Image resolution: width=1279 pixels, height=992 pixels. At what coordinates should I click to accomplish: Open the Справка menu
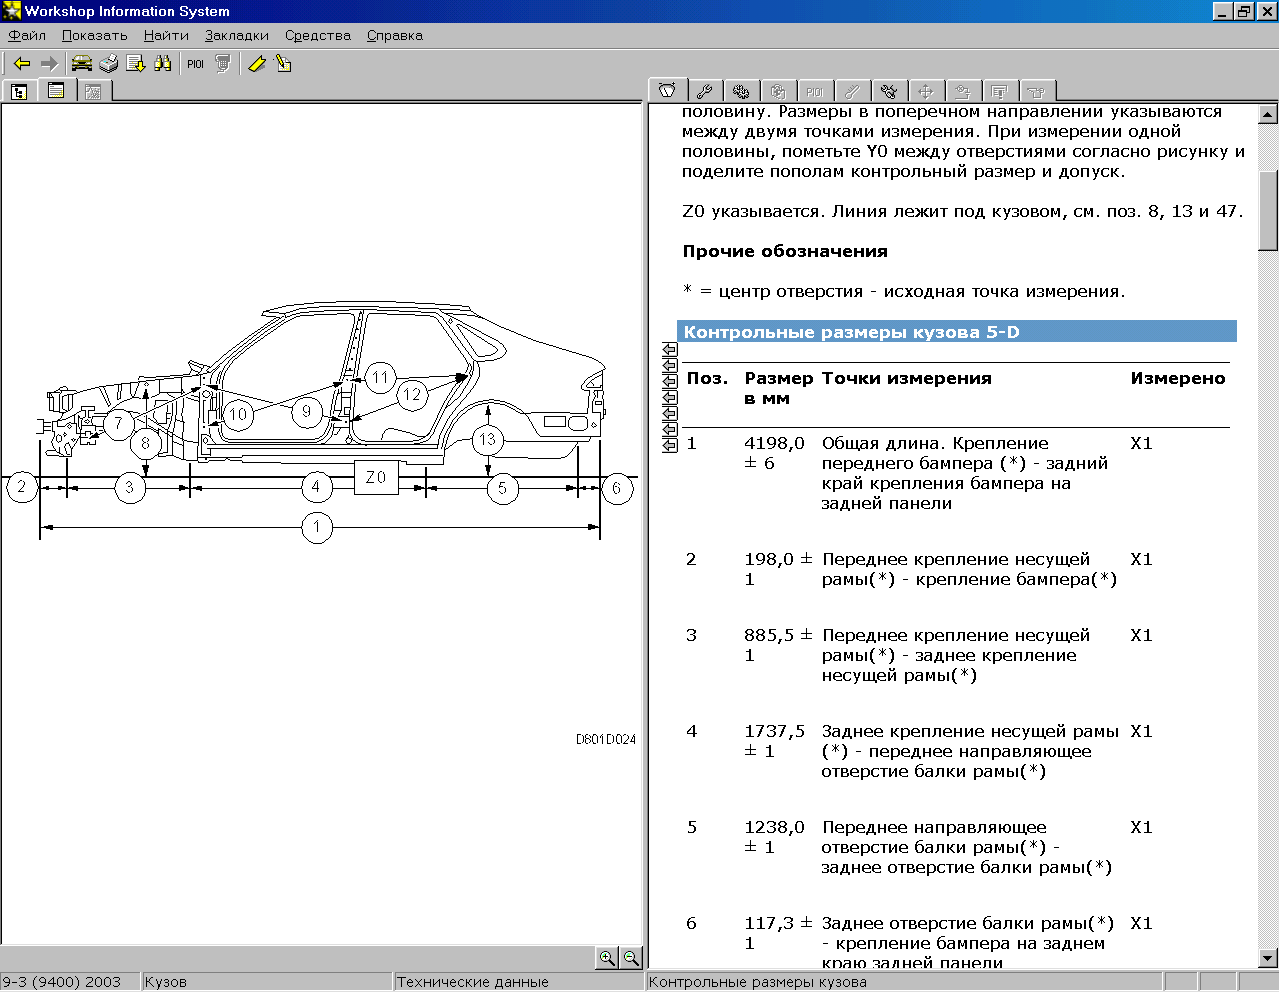[395, 35]
